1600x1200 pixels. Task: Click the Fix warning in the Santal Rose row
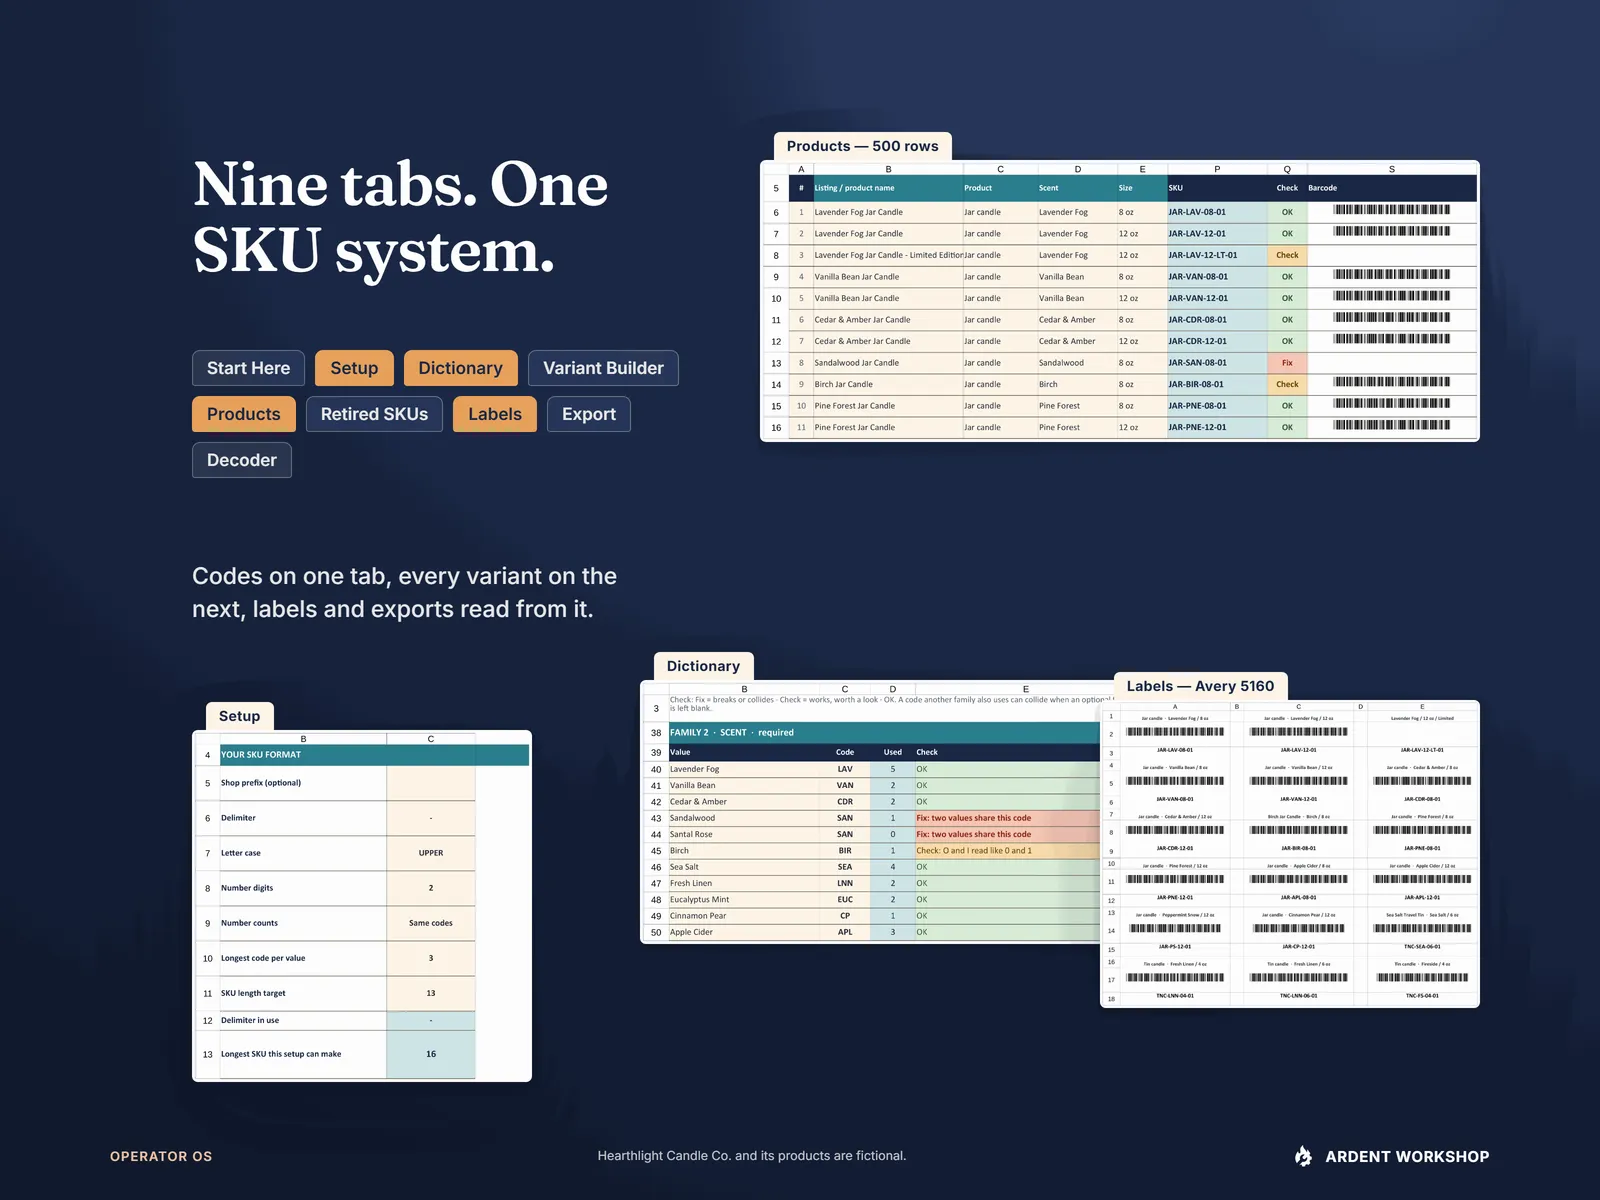[x=1007, y=834]
